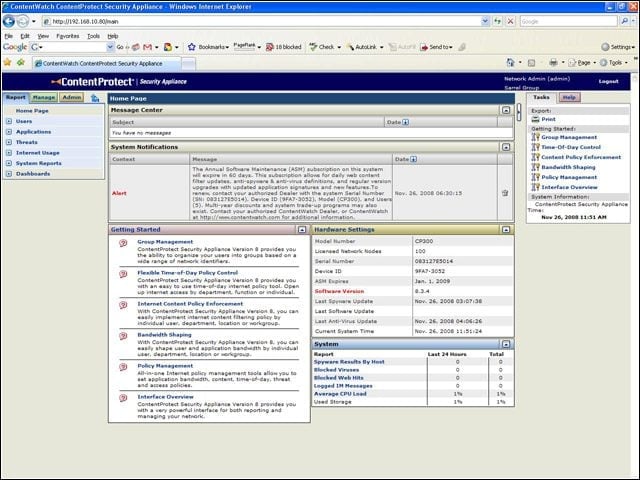Open Spyware Results By Host report

[349, 362]
